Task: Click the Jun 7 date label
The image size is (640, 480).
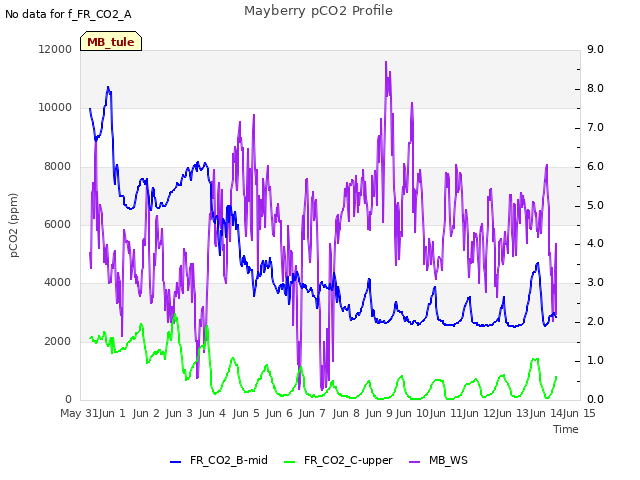Action: 312,413
